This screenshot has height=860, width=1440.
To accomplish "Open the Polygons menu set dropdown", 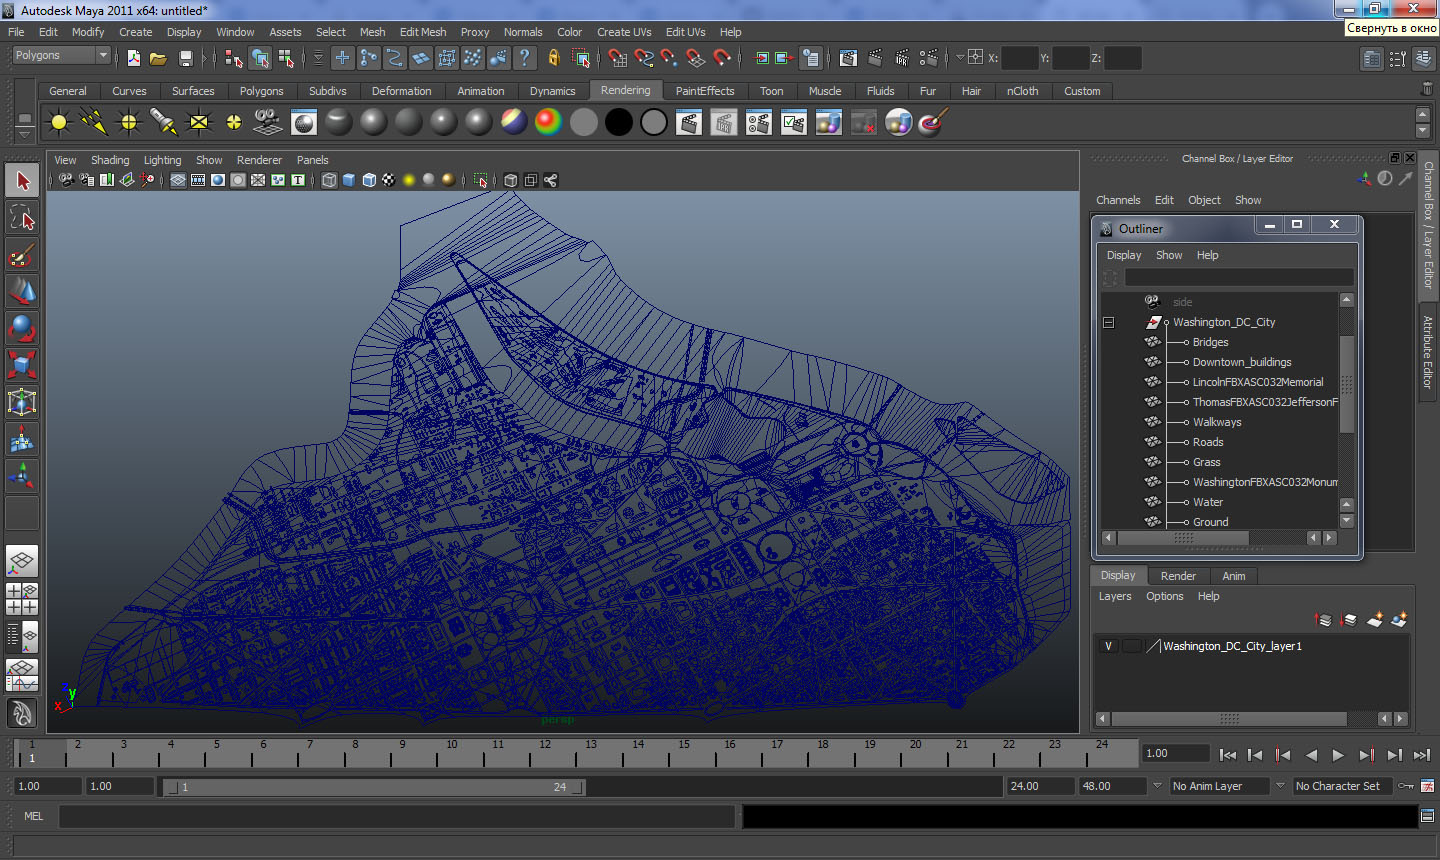I will [61, 55].
